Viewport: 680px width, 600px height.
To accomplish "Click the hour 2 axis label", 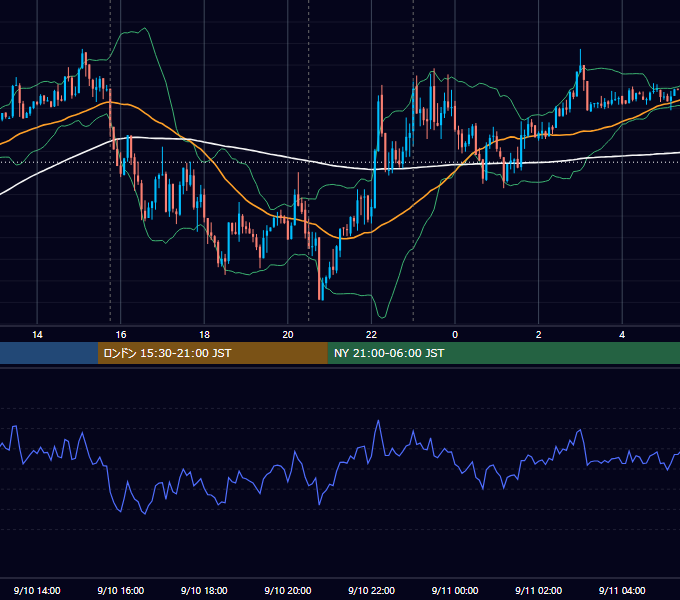I will tap(538, 335).
